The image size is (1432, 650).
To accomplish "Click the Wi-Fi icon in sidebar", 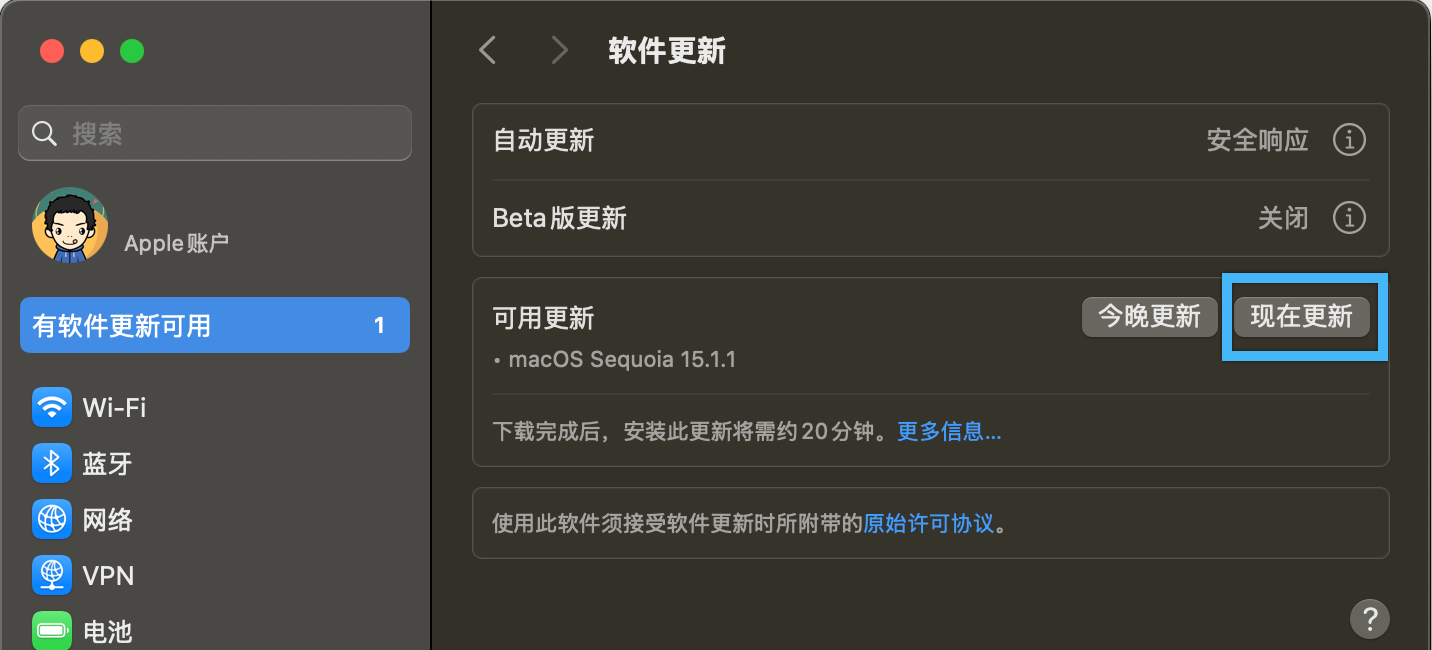I will 52,407.
